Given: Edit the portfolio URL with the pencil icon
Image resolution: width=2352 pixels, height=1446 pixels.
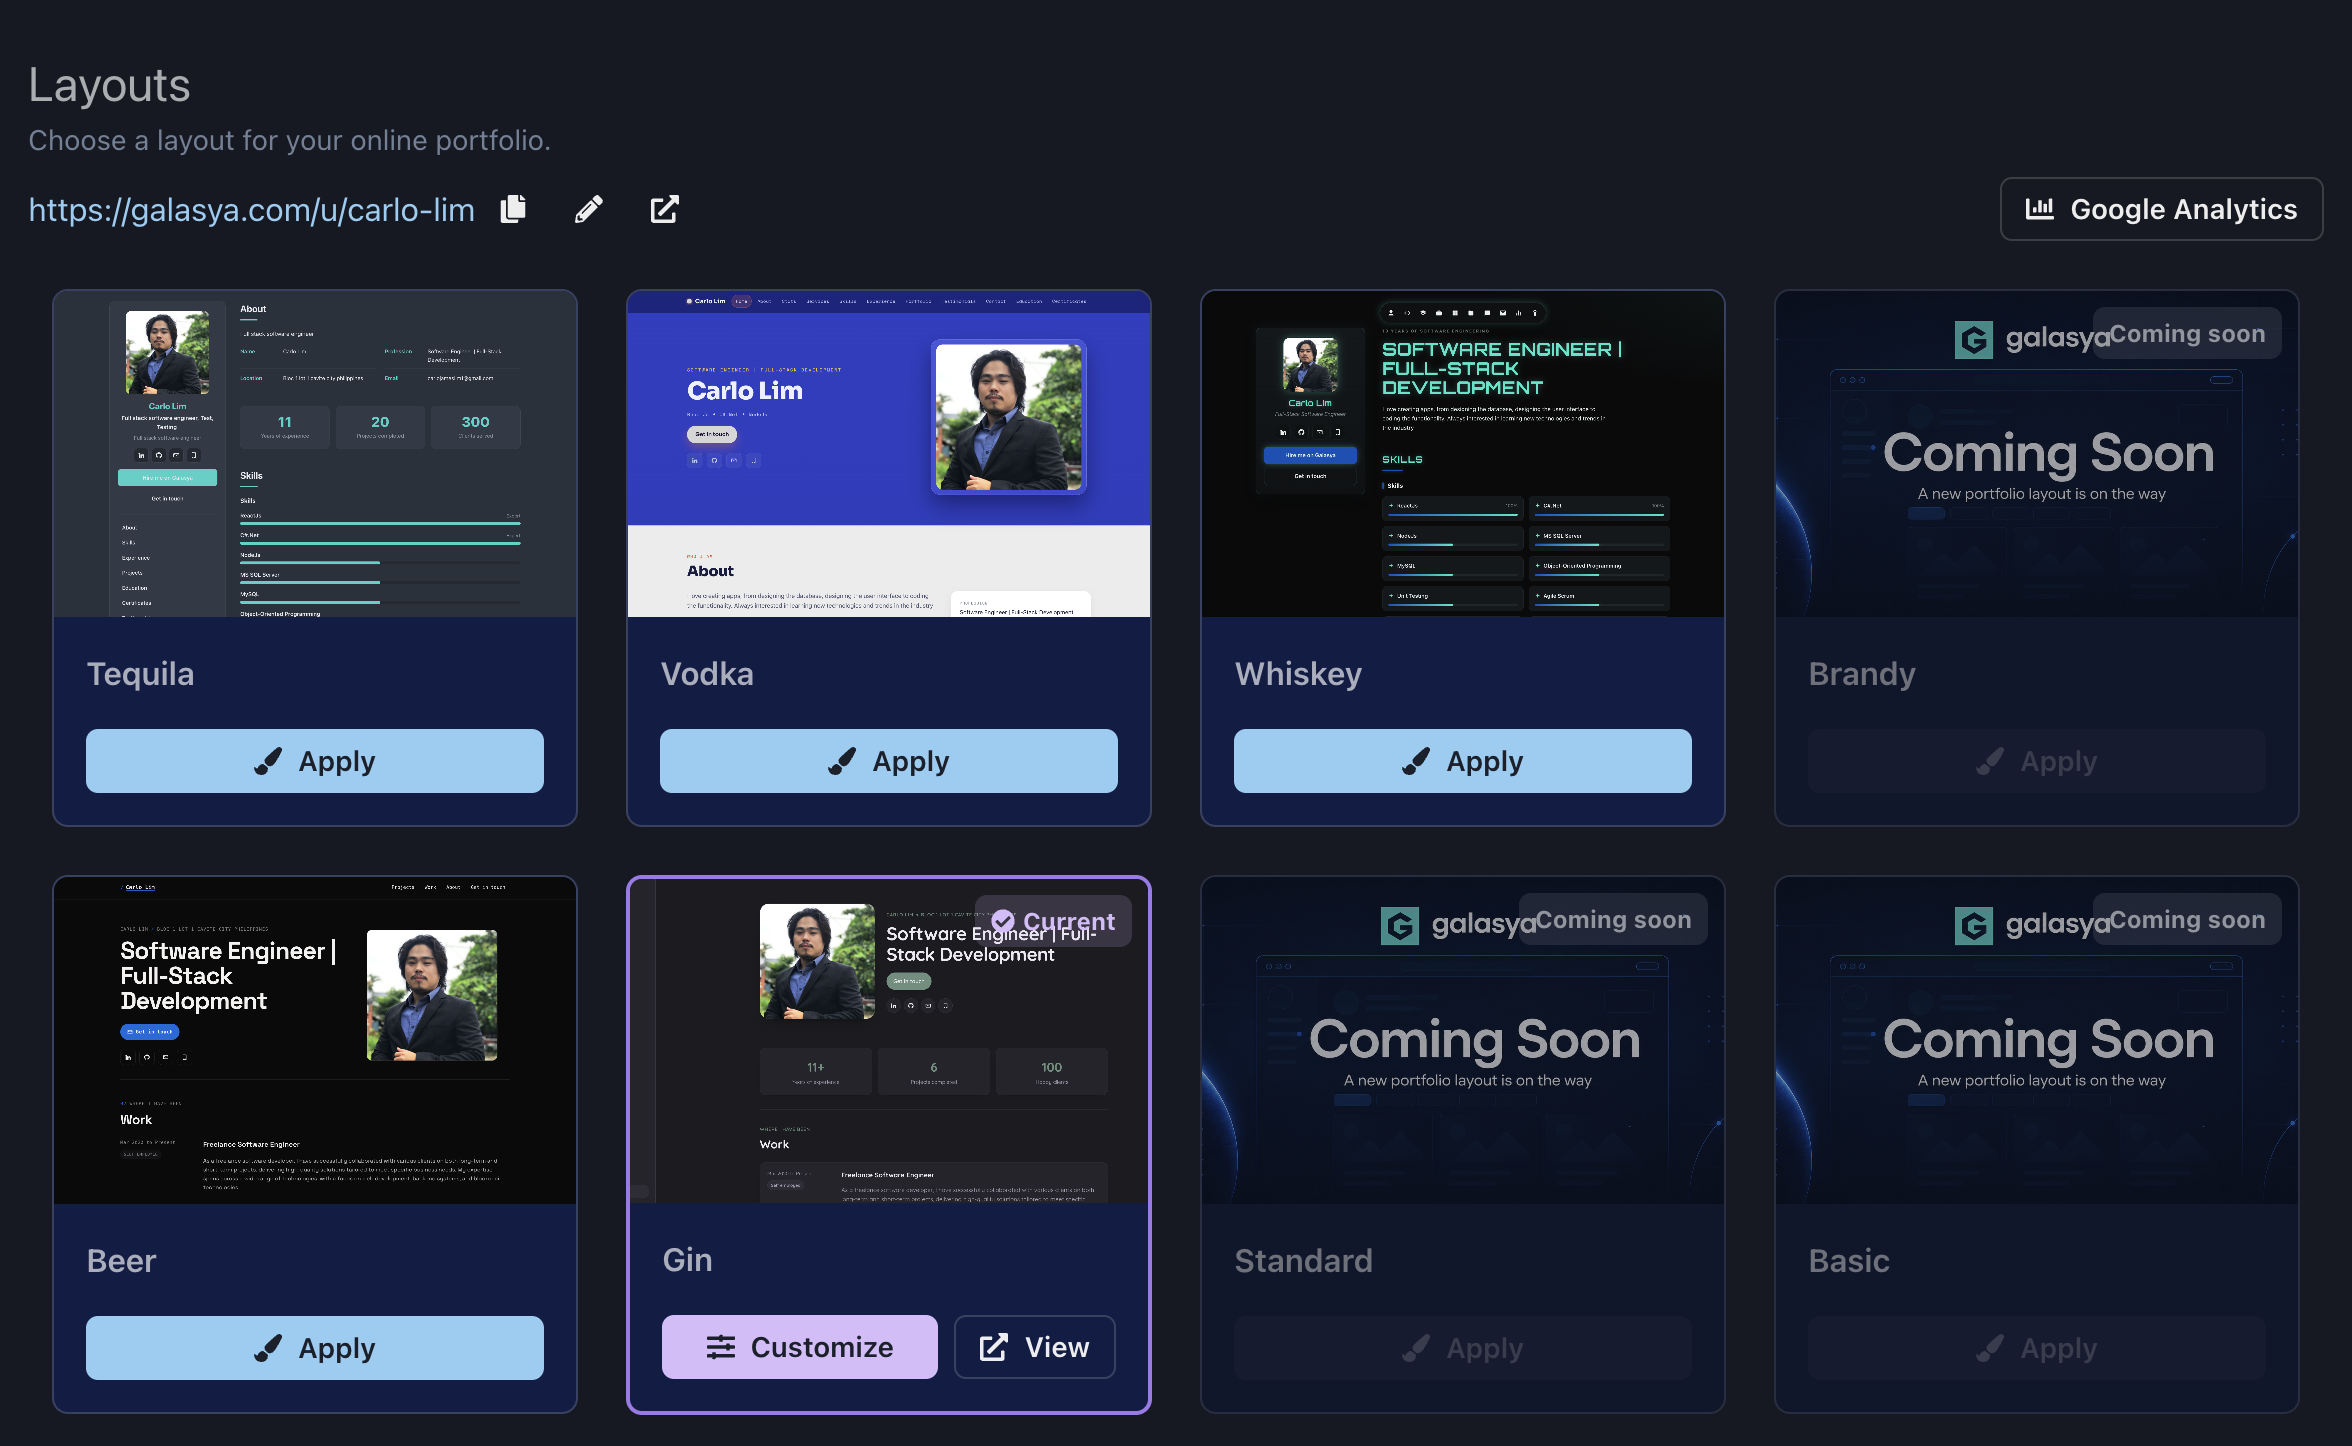Looking at the screenshot, I should (589, 209).
